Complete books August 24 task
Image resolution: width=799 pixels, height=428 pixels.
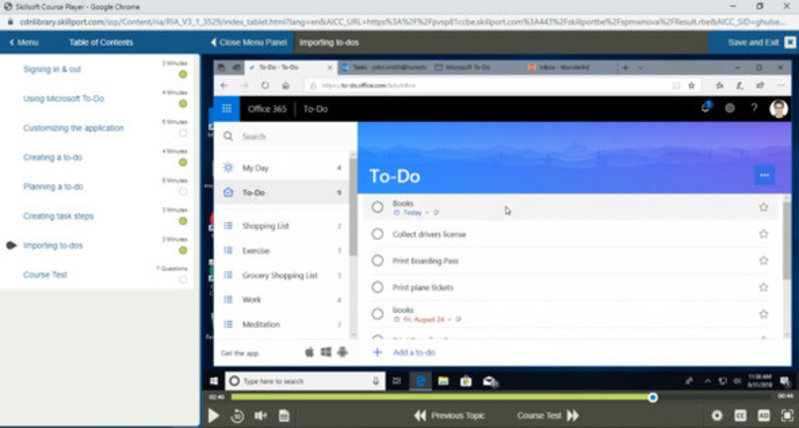(377, 314)
